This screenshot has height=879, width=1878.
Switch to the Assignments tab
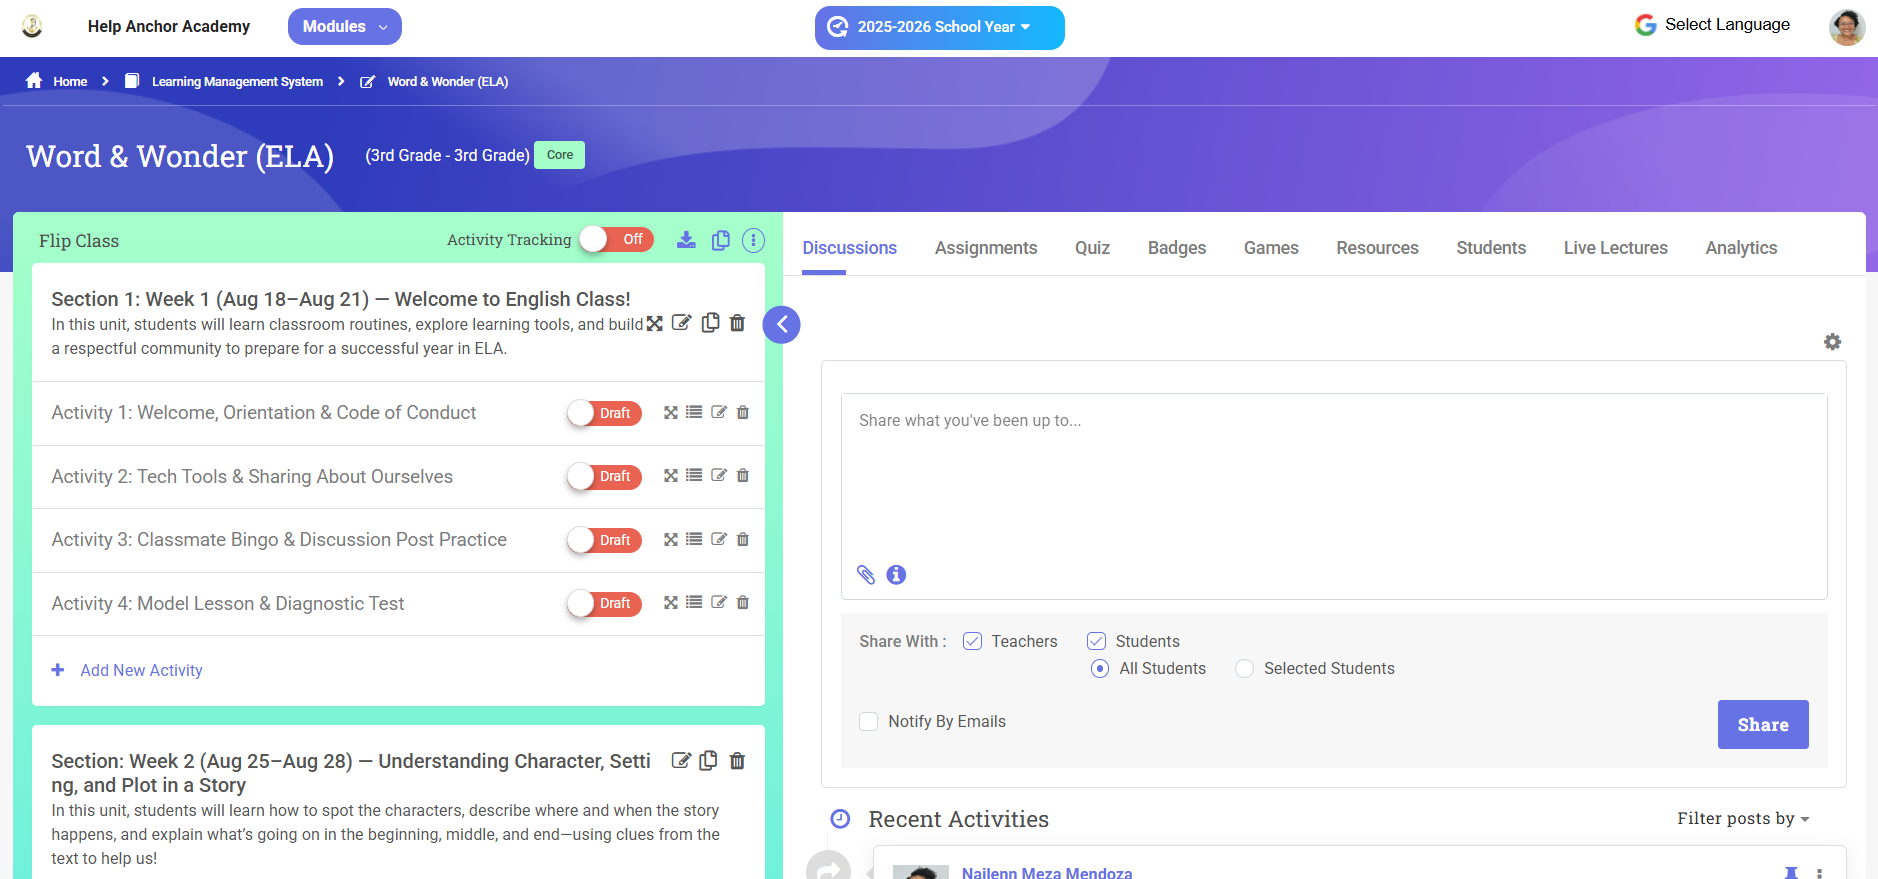[986, 248]
